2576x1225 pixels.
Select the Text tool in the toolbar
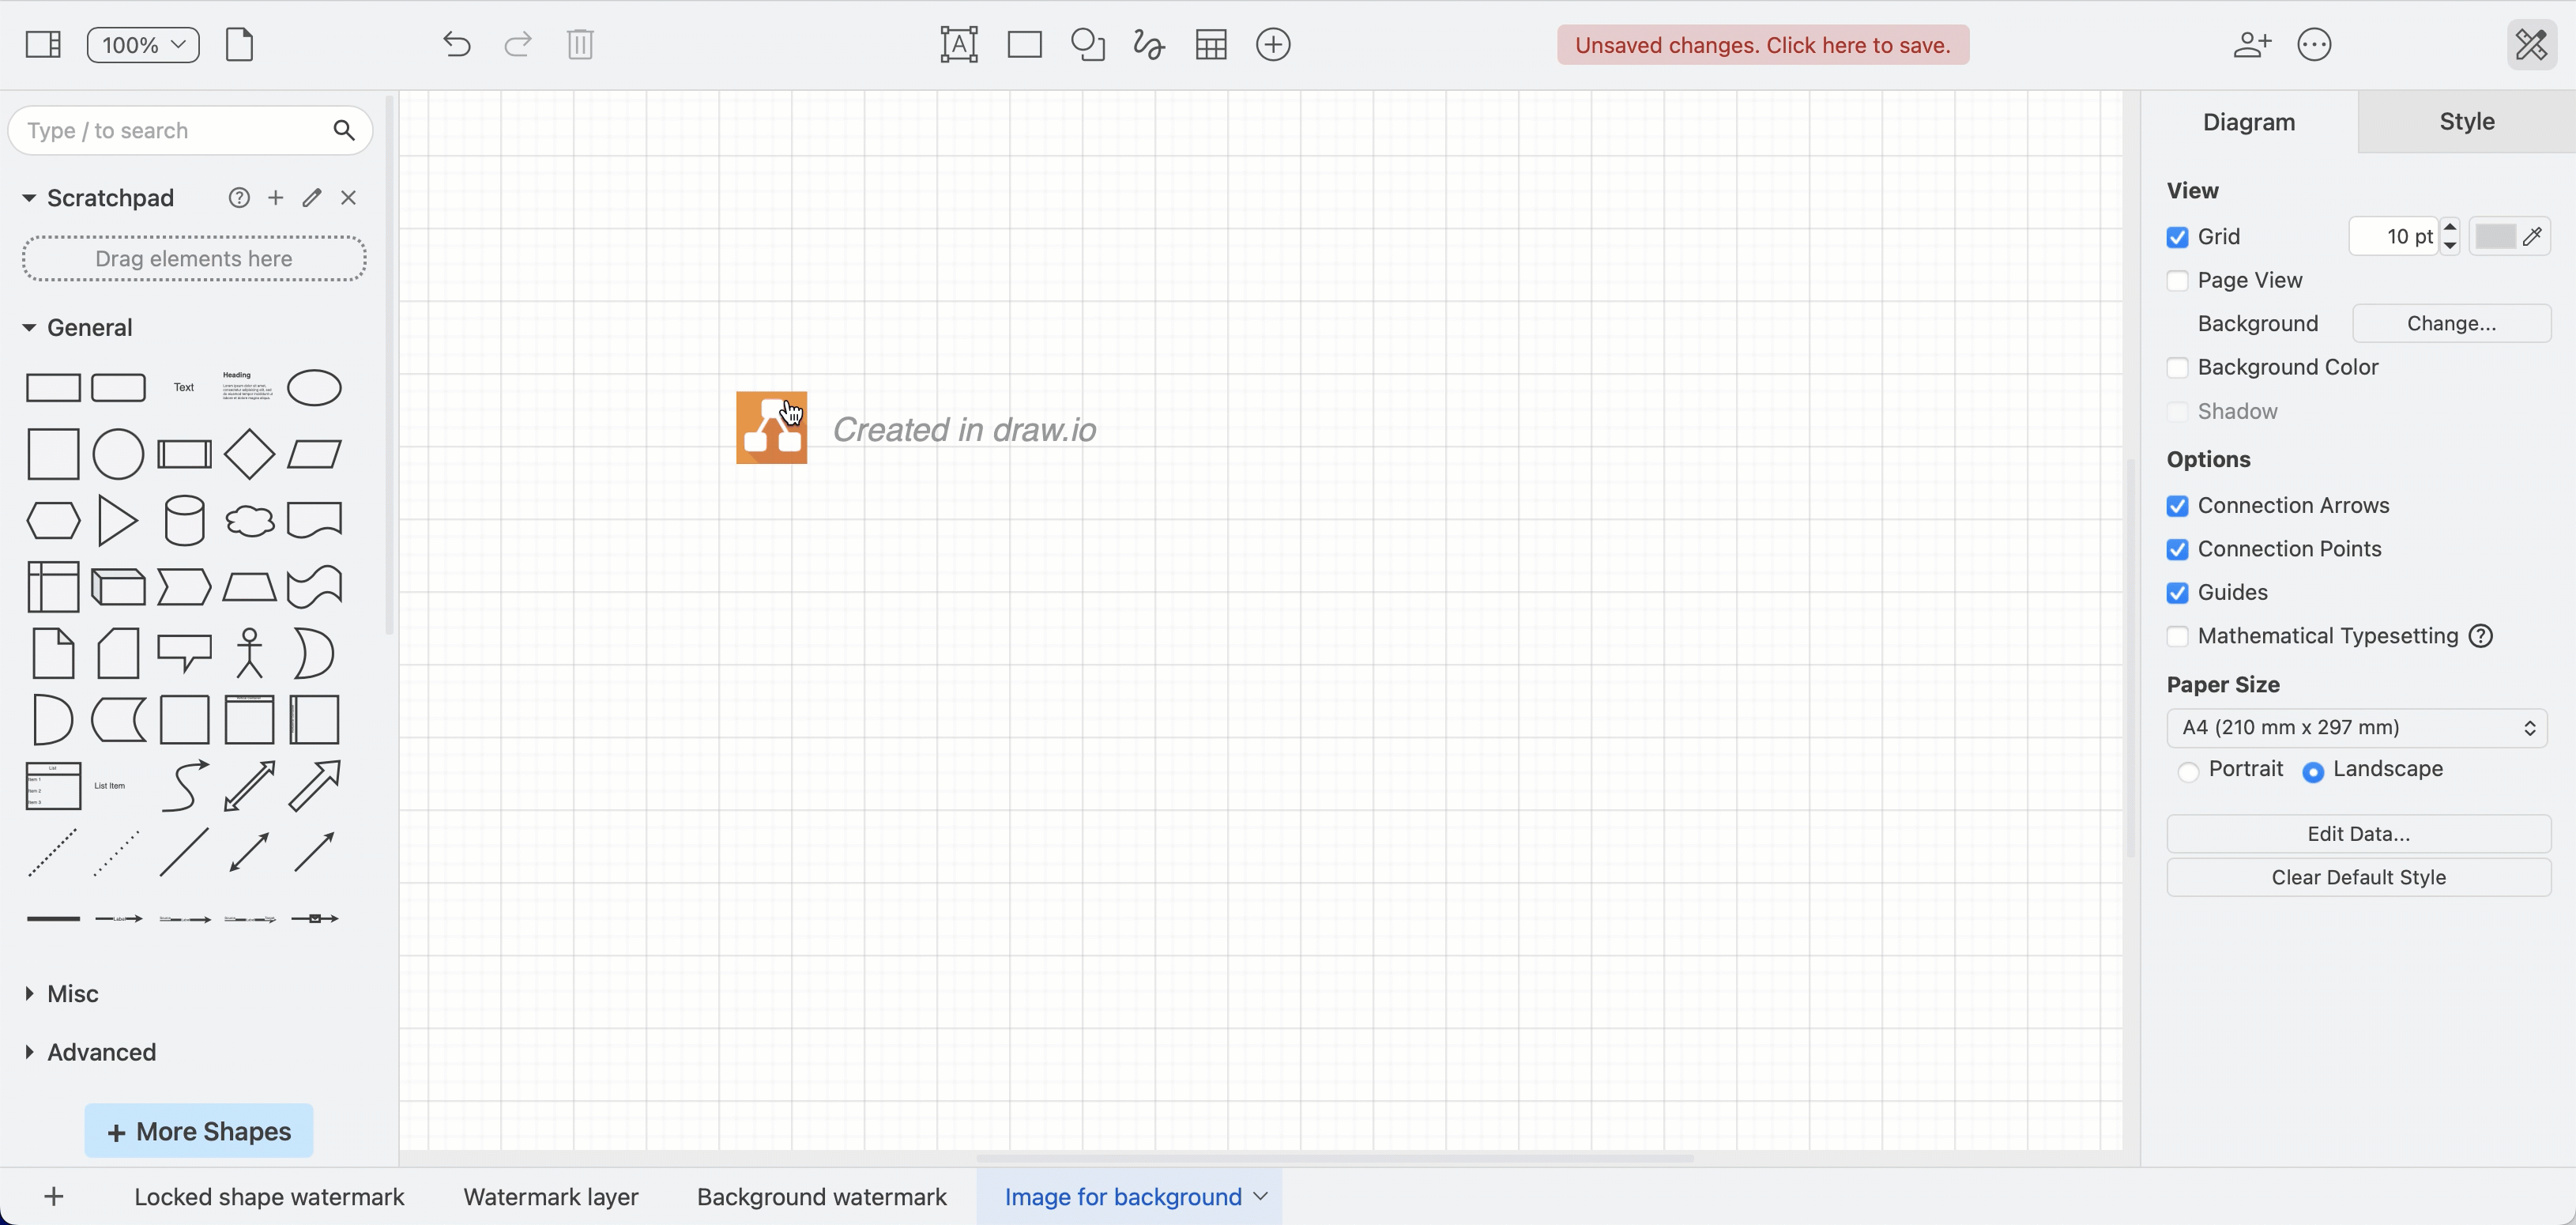(x=958, y=44)
